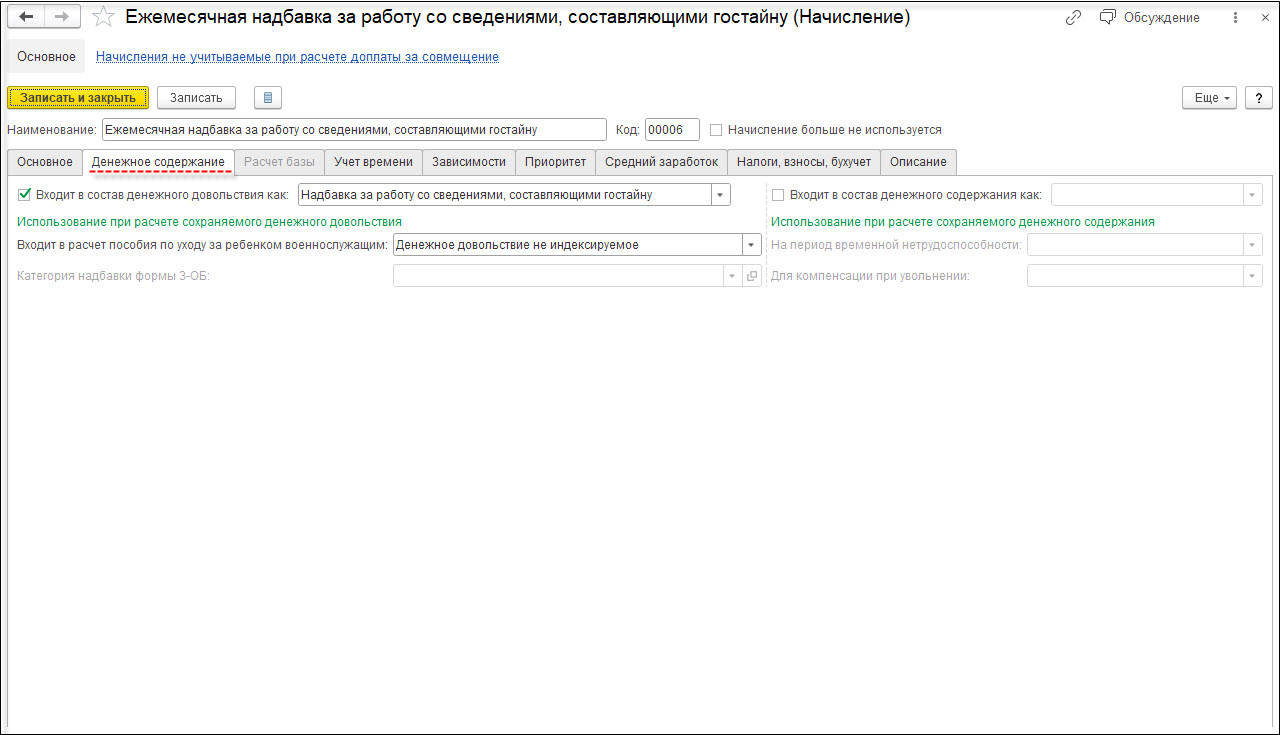Open the Еще dropdown menu
The image size is (1280, 735).
[1210, 97]
